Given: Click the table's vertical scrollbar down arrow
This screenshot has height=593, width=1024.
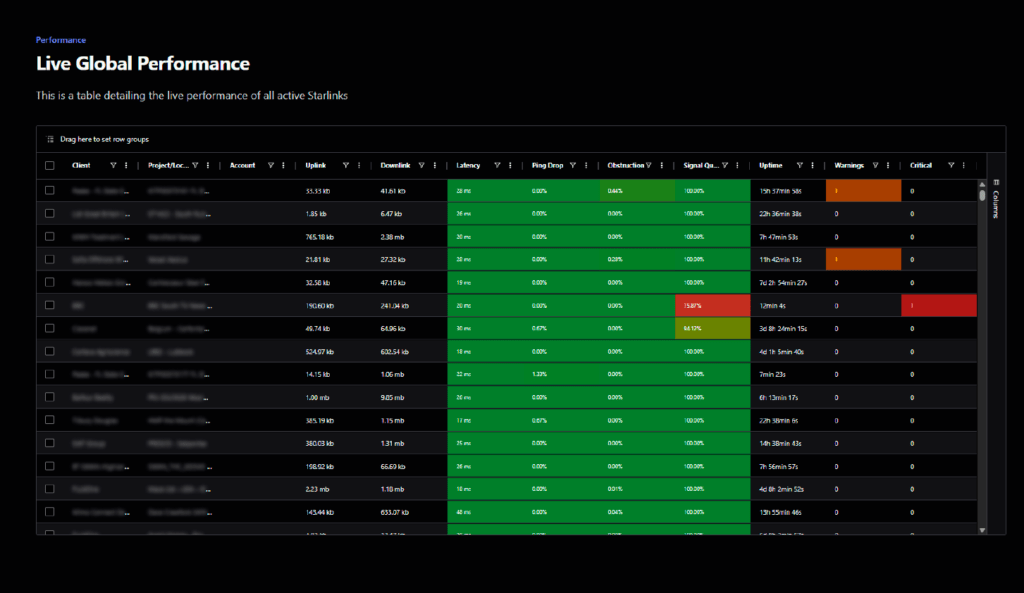Looking at the screenshot, I should 982,529.
